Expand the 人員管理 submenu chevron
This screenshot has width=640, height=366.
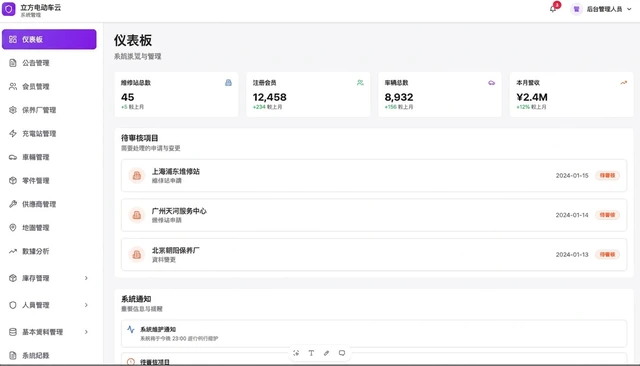point(86,305)
